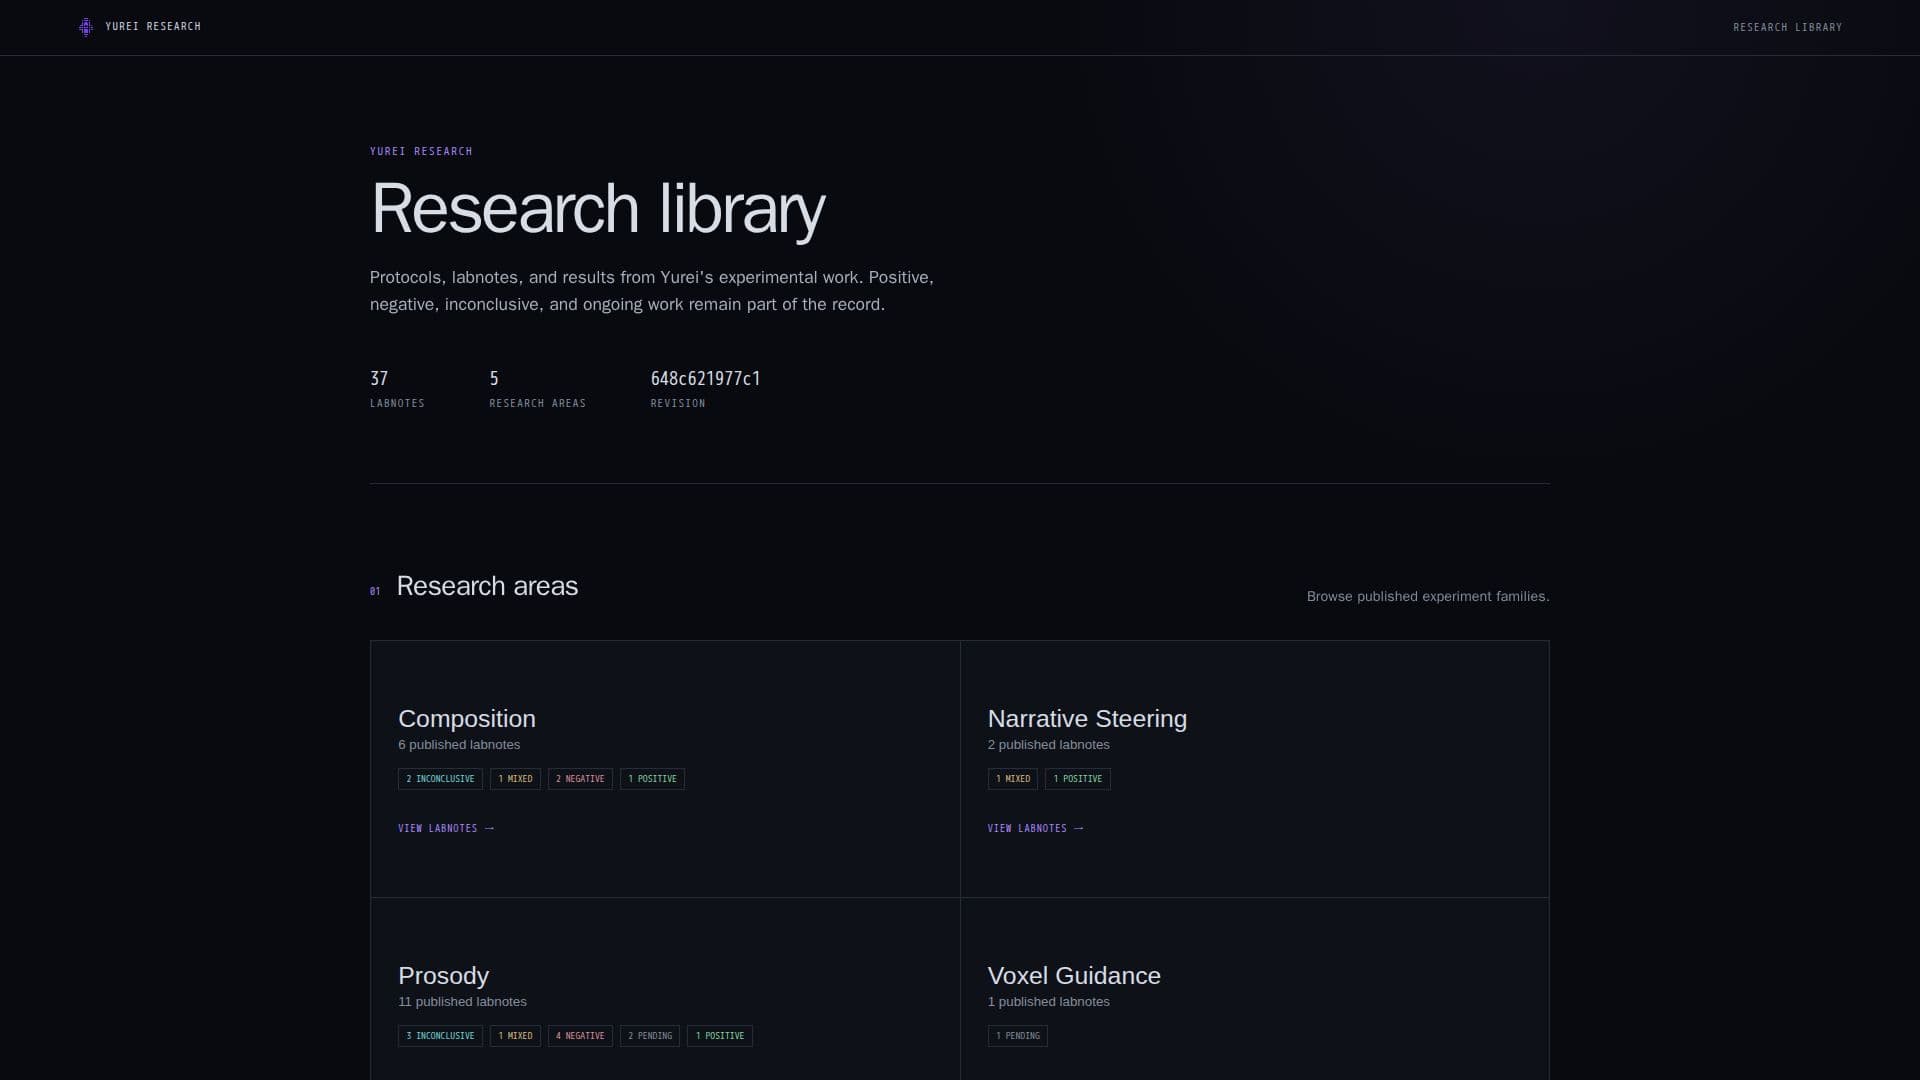Click the arrow beside Narrative Steering View Labnotes
This screenshot has width=1920, height=1080.
pos(1079,828)
